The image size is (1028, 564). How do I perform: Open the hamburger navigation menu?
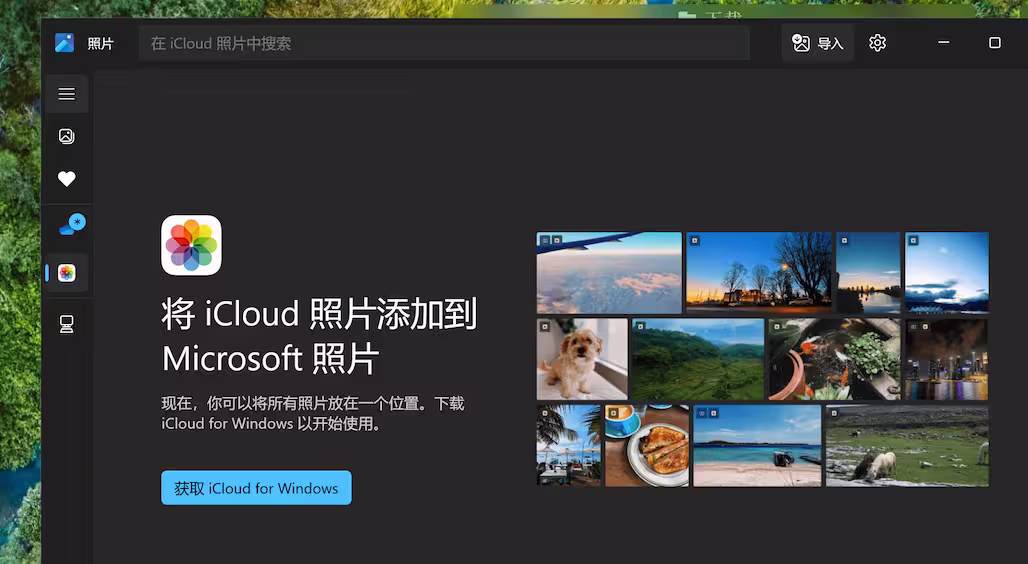[66, 94]
